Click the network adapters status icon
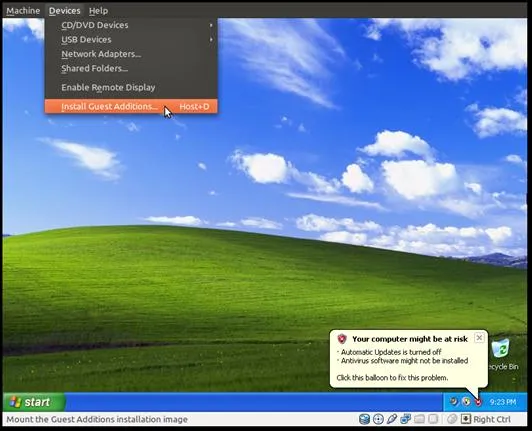532x431 pixels. [x=405, y=419]
